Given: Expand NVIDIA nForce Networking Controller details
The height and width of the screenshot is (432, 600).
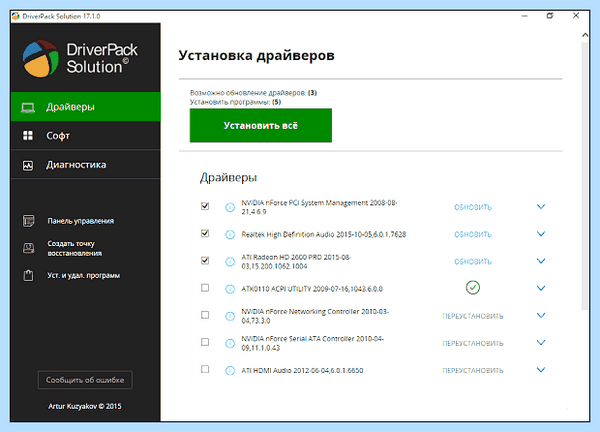Looking at the screenshot, I should tap(541, 315).
